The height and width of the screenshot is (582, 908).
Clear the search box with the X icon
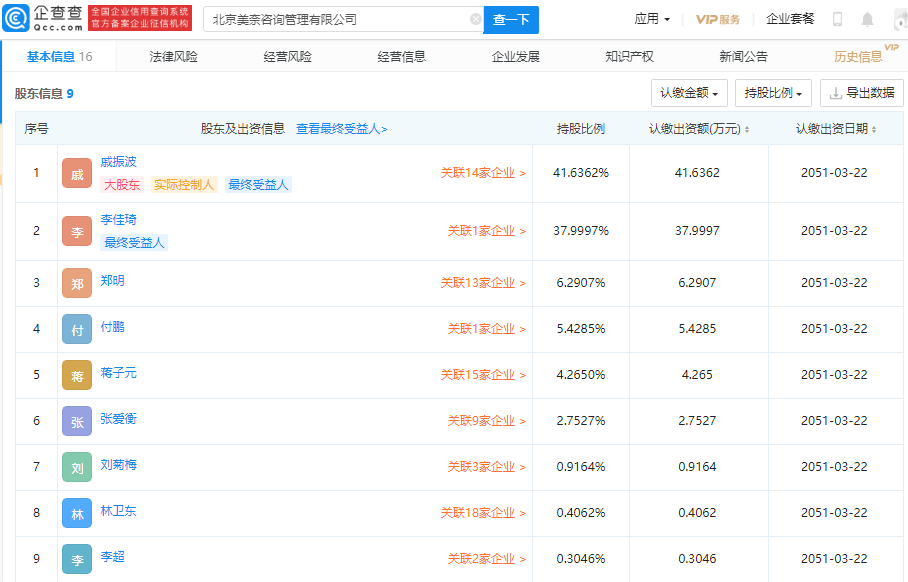(475, 19)
